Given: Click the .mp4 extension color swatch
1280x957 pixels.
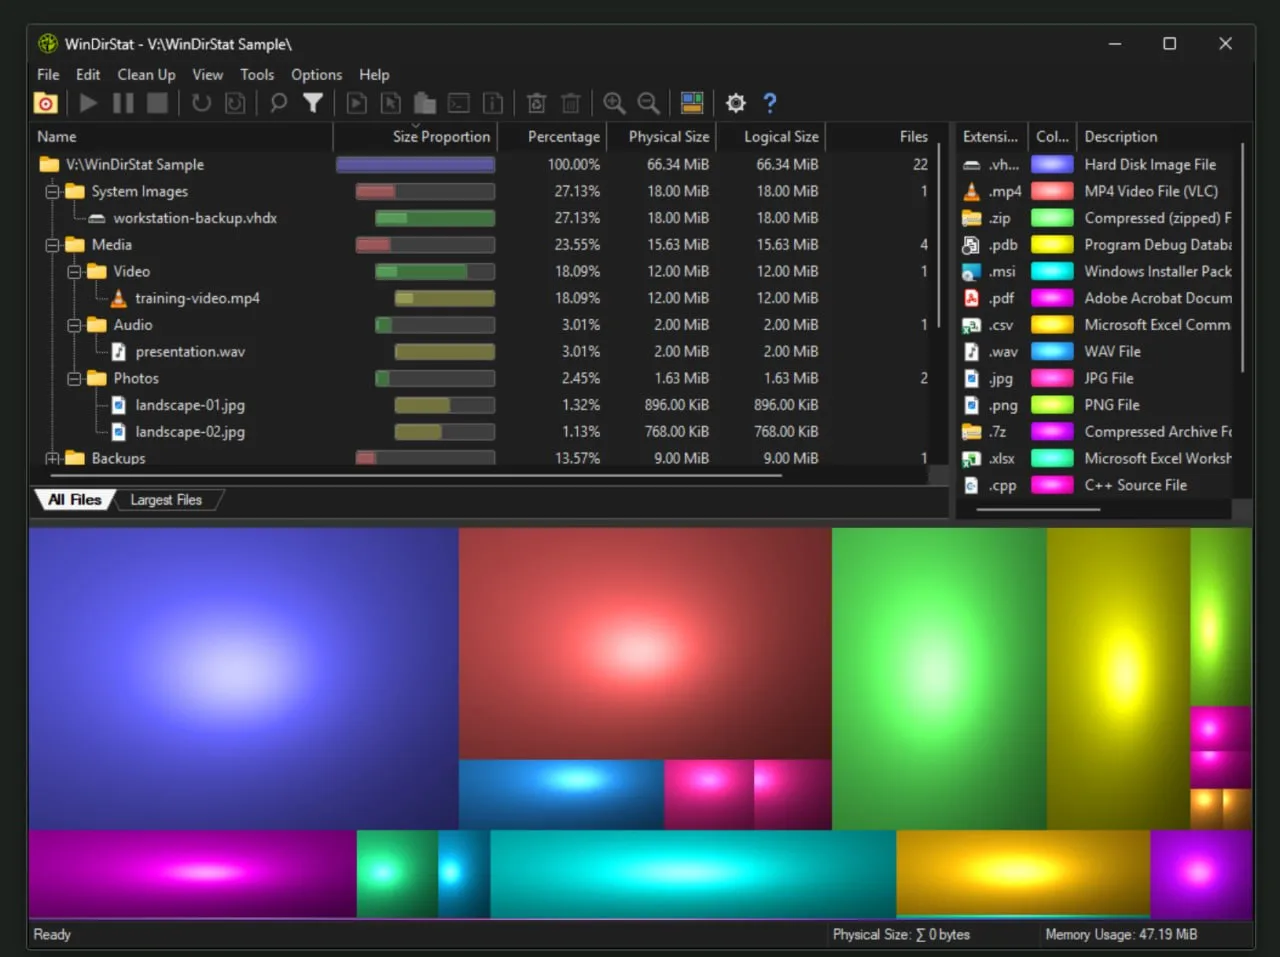Looking at the screenshot, I should [x=1052, y=191].
